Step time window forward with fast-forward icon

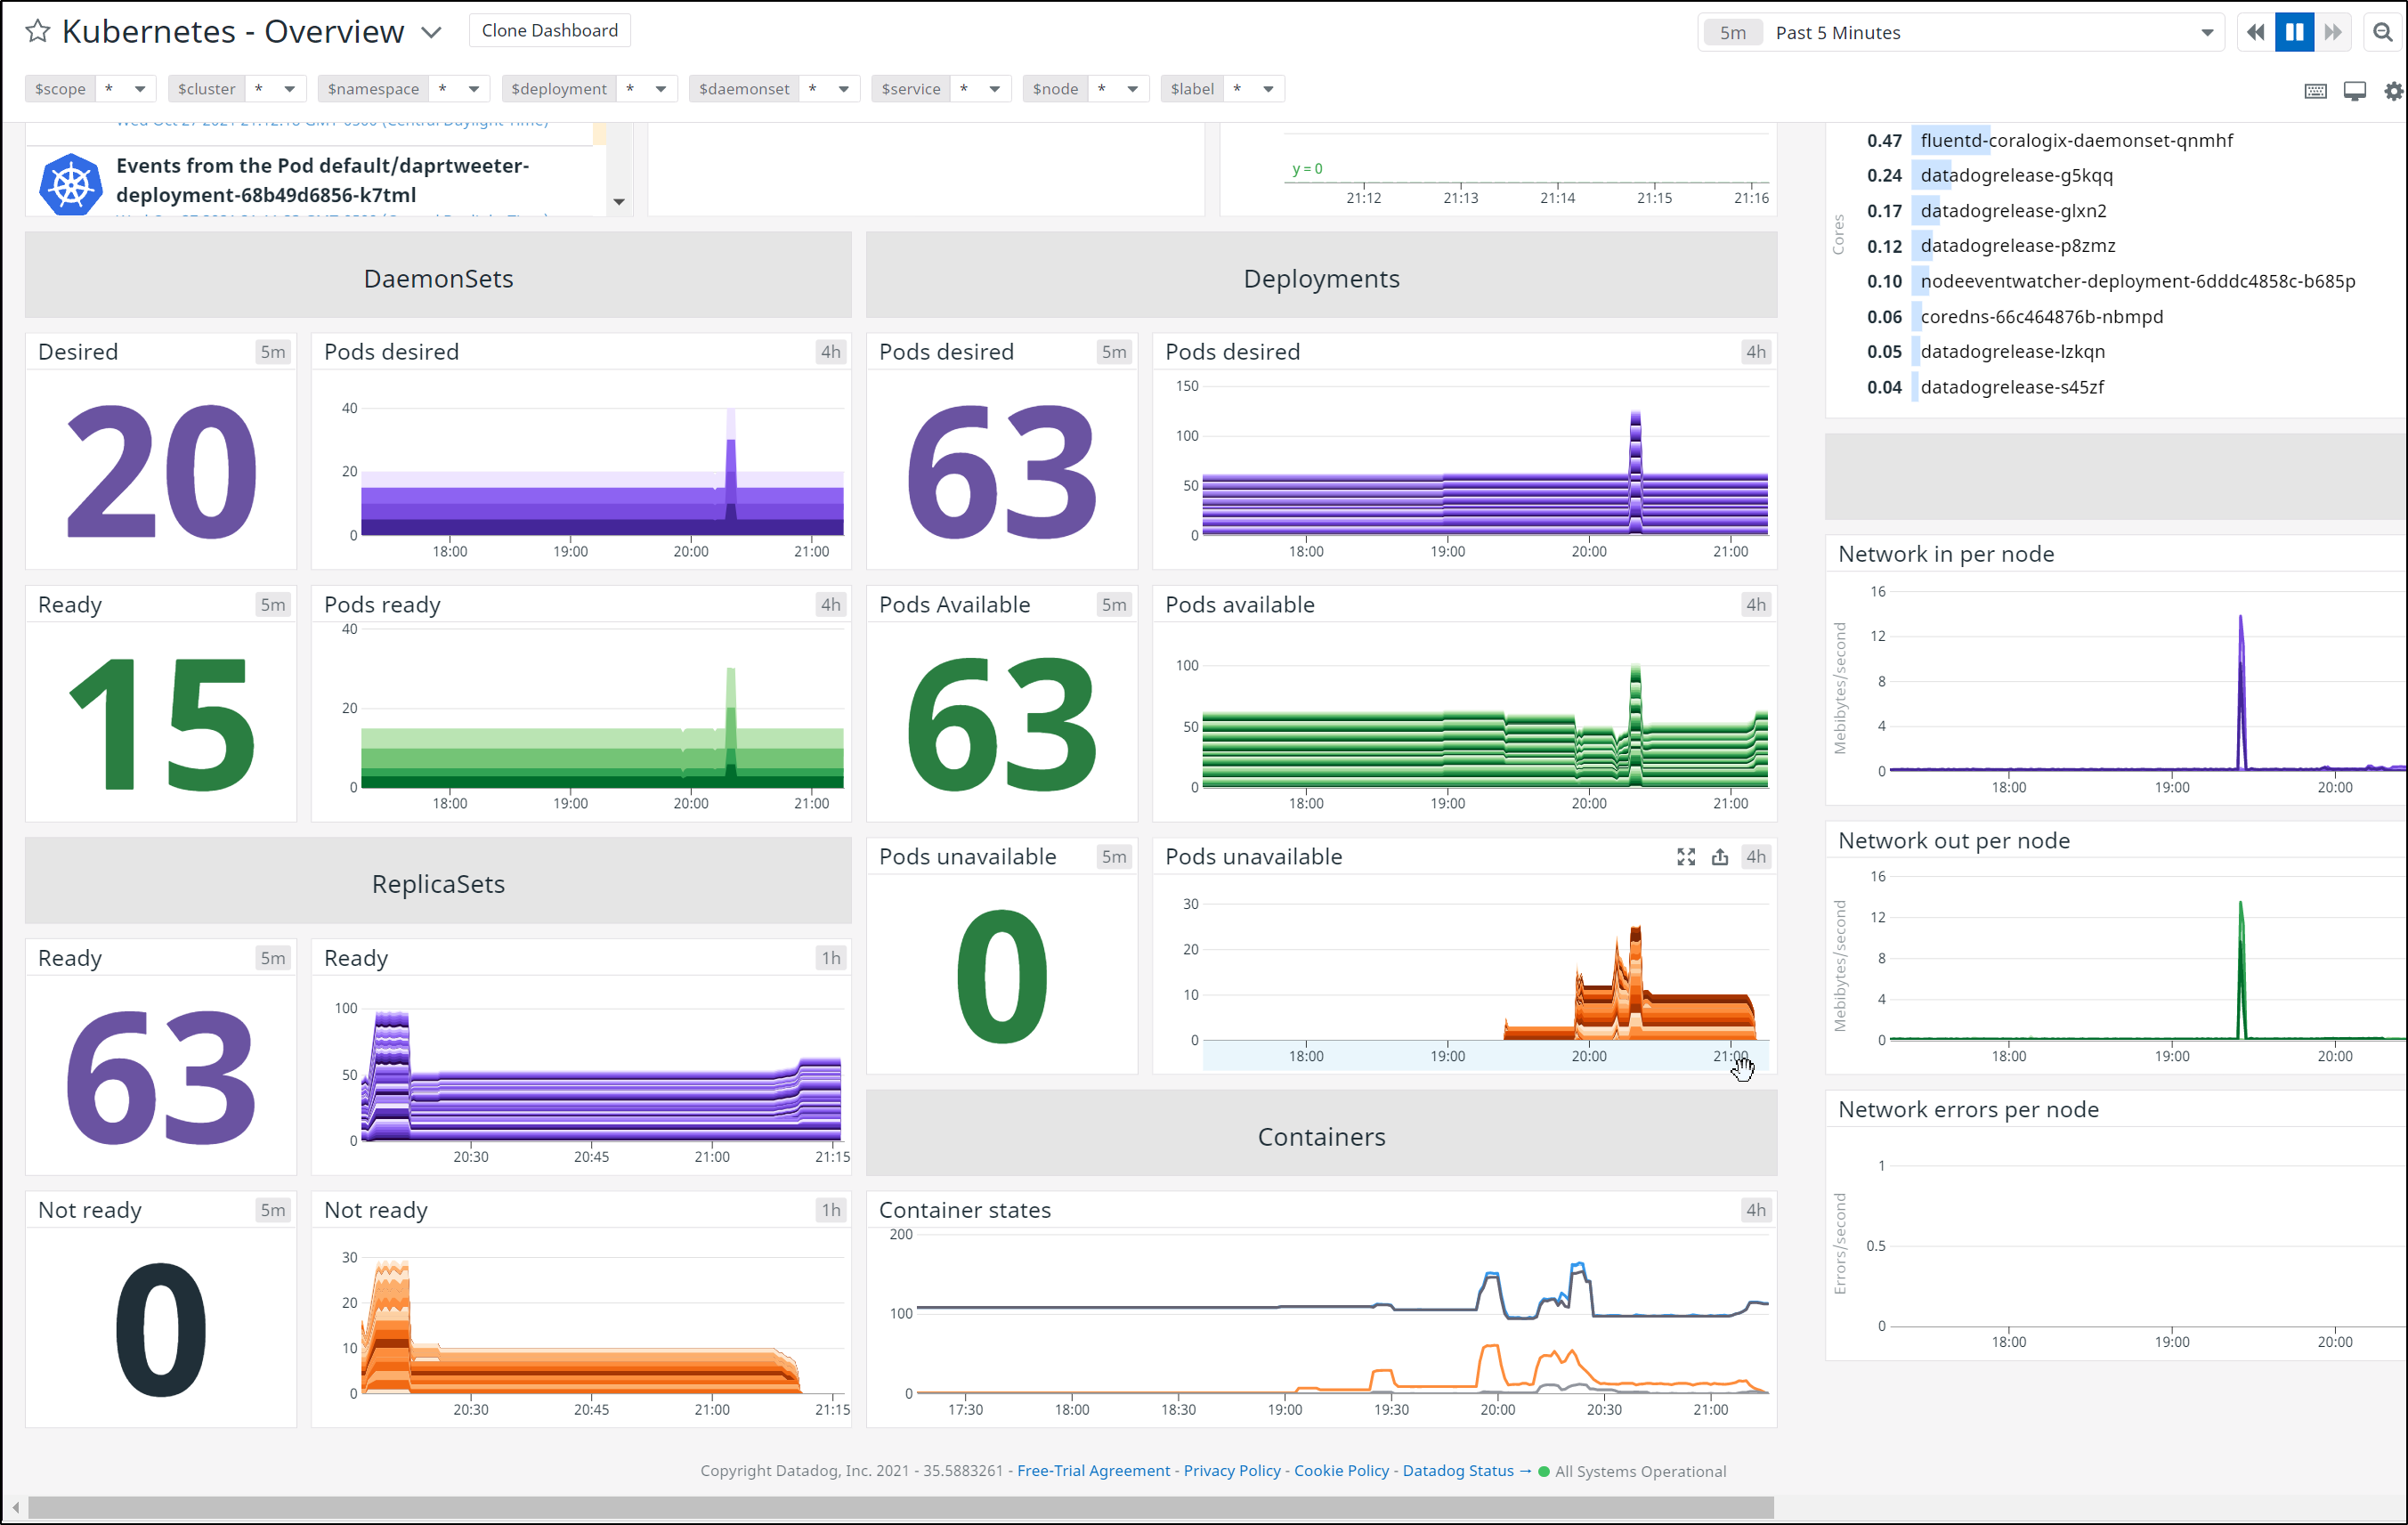[2332, 32]
